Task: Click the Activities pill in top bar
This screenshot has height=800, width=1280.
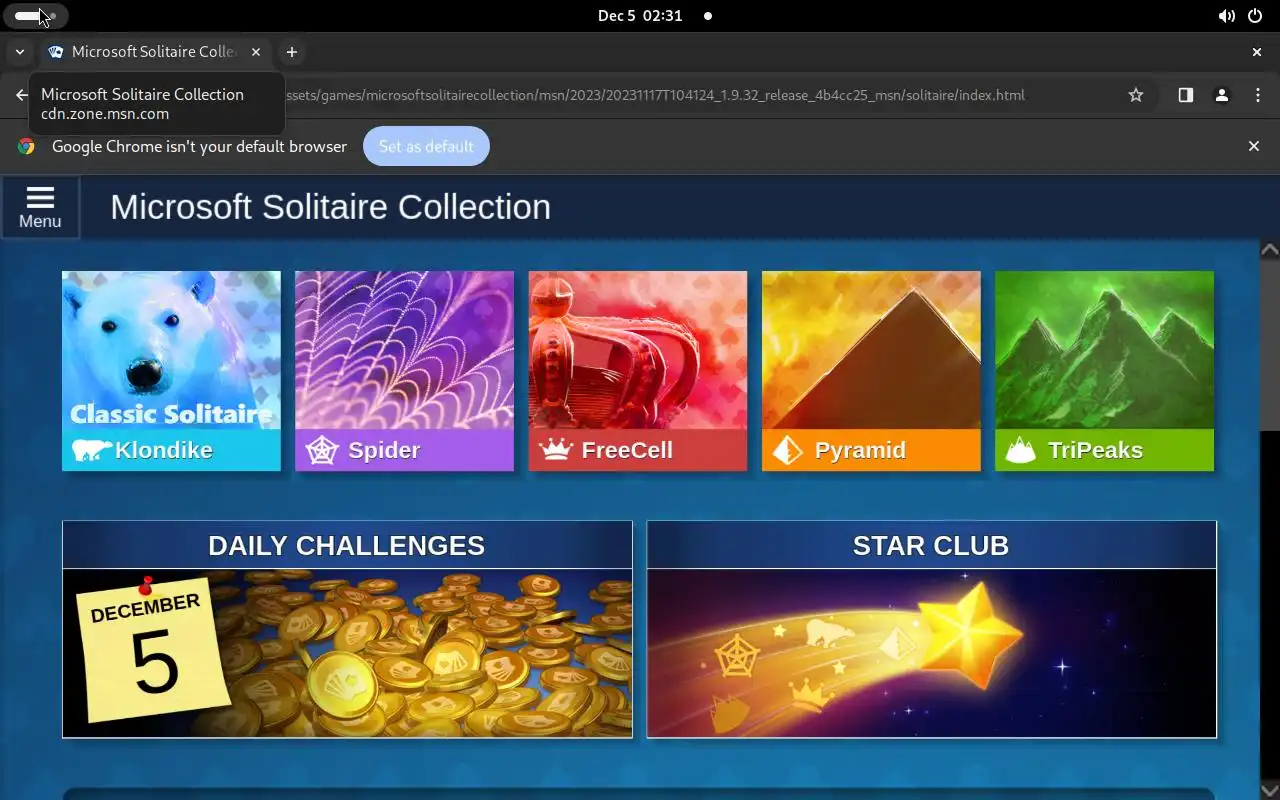Action: pos(34,16)
